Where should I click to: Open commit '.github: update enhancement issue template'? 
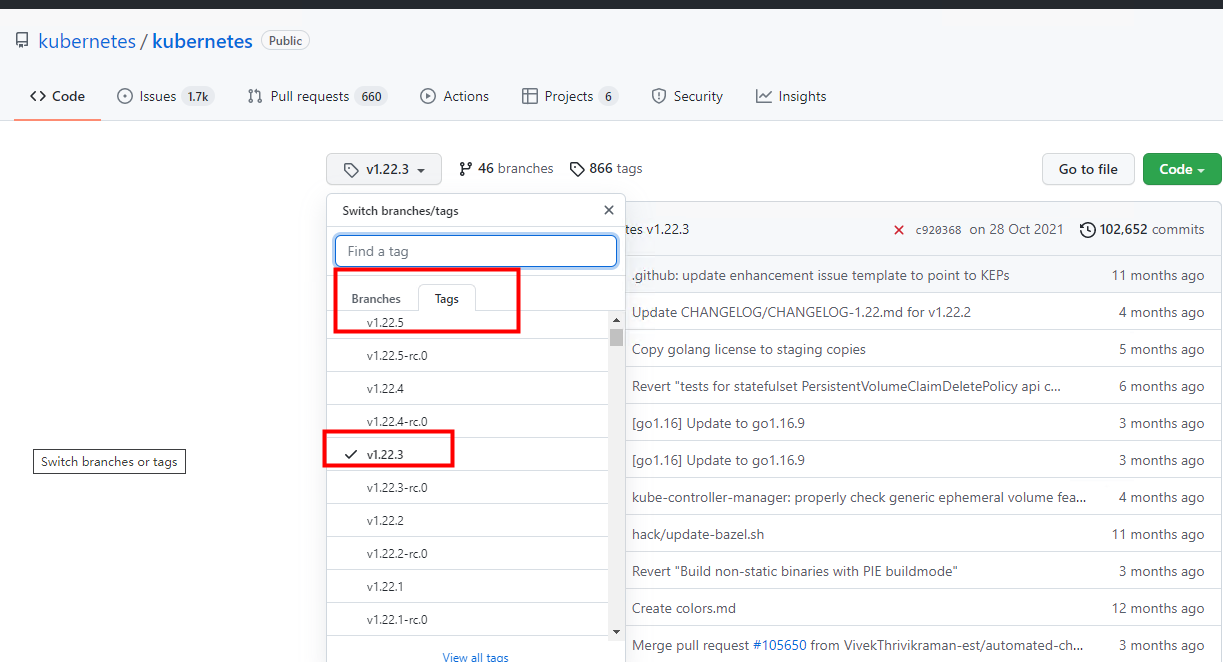point(820,275)
